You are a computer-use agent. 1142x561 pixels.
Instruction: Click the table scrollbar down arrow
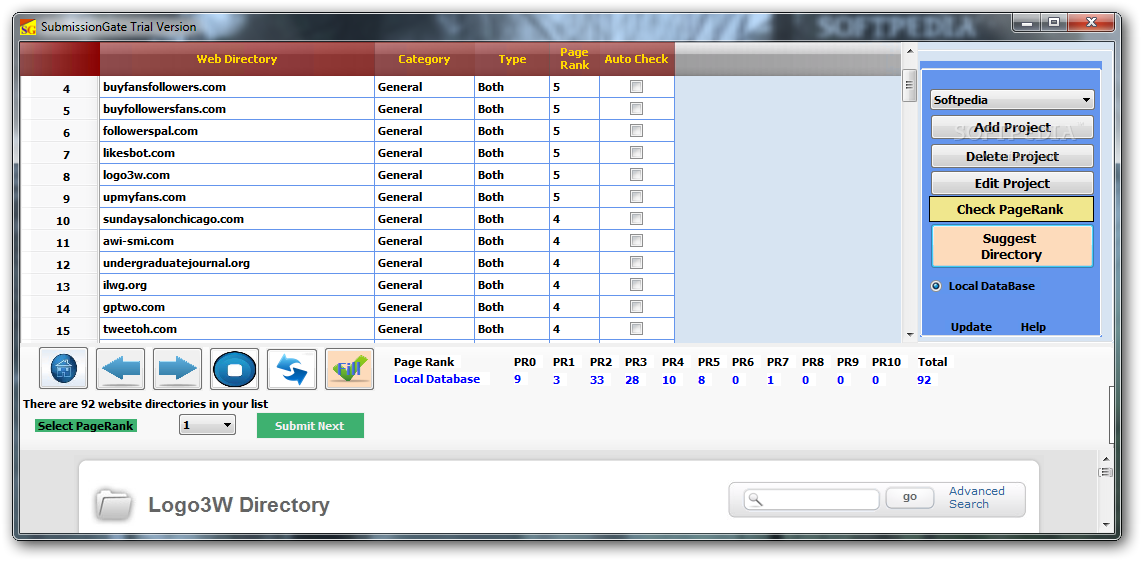909,335
